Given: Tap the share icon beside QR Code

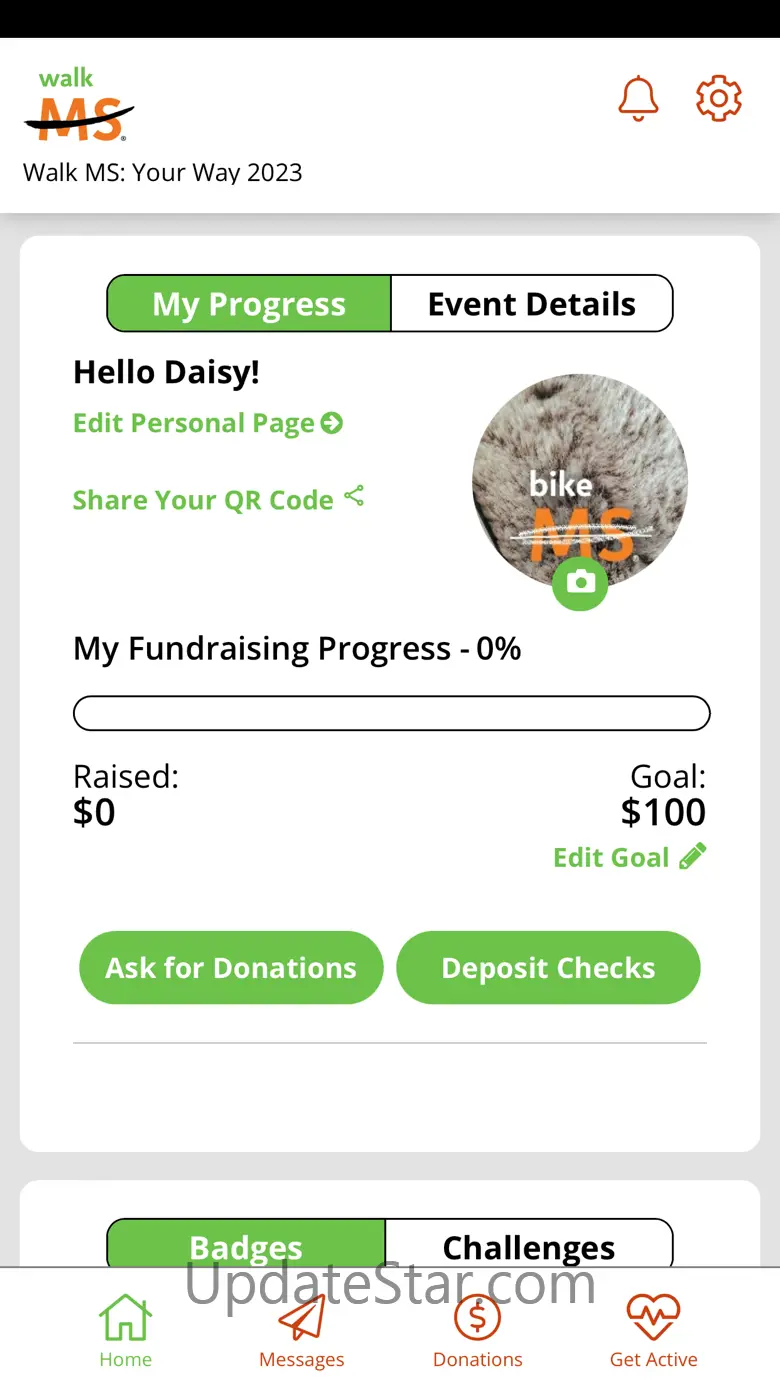Looking at the screenshot, I should pyautogui.click(x=354, y=496).
